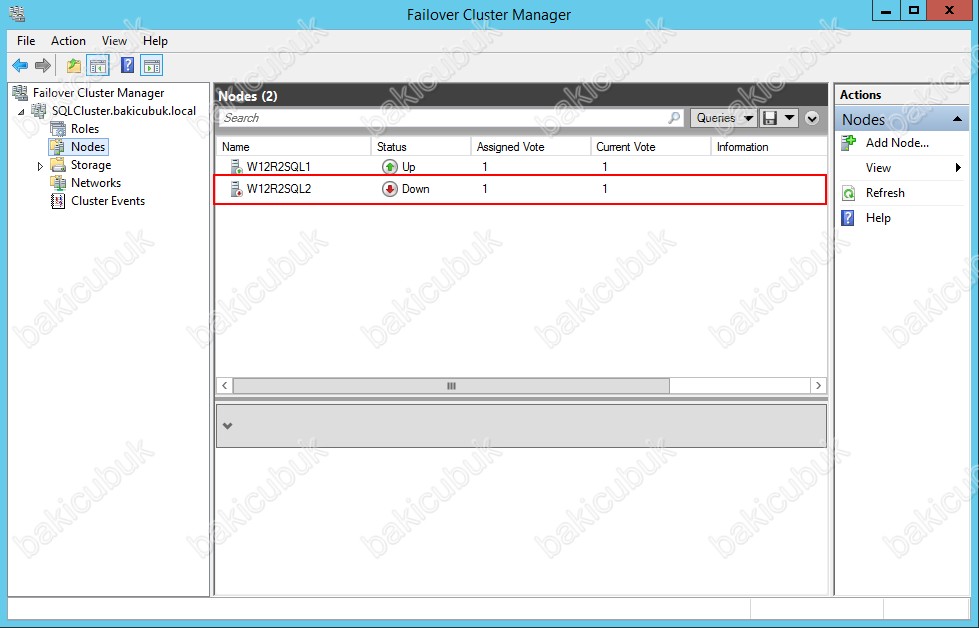Click the red Down status icon
Screen dimensions: 979x628
pyautogui.click(x=390, y=189)
